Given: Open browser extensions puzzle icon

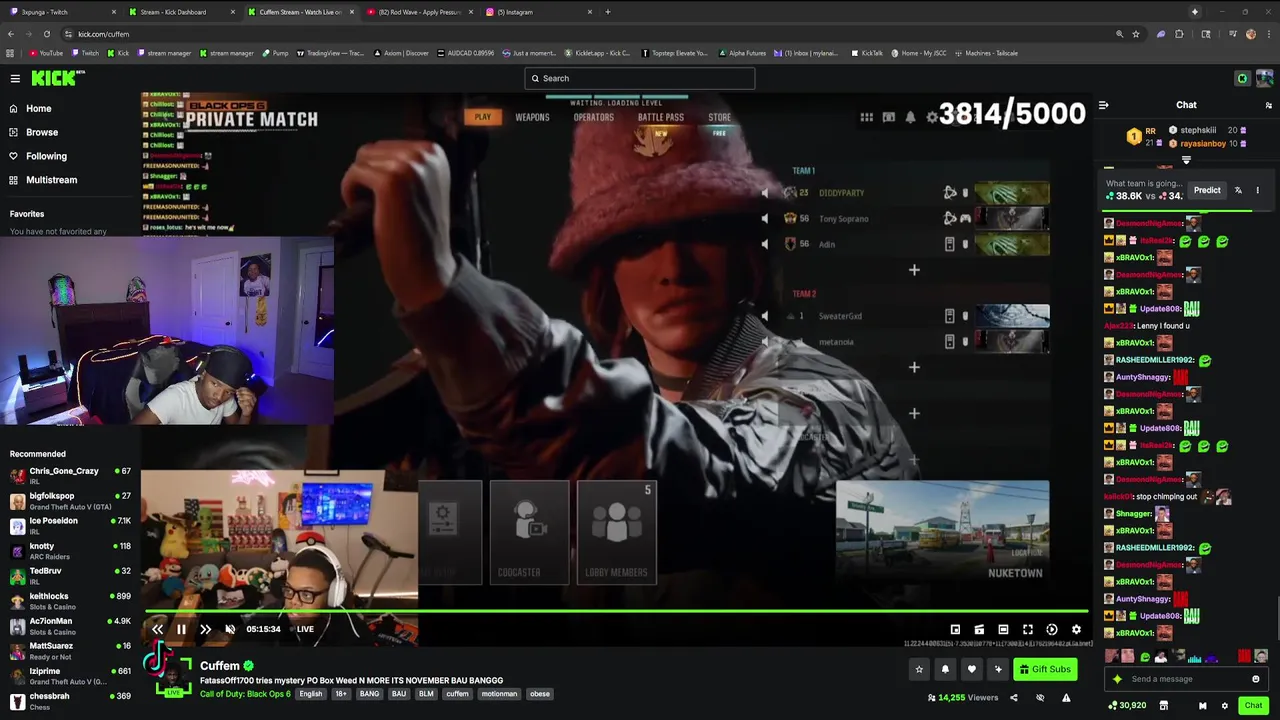Looking at the screenshot, I should click(x=1179, y=34).
